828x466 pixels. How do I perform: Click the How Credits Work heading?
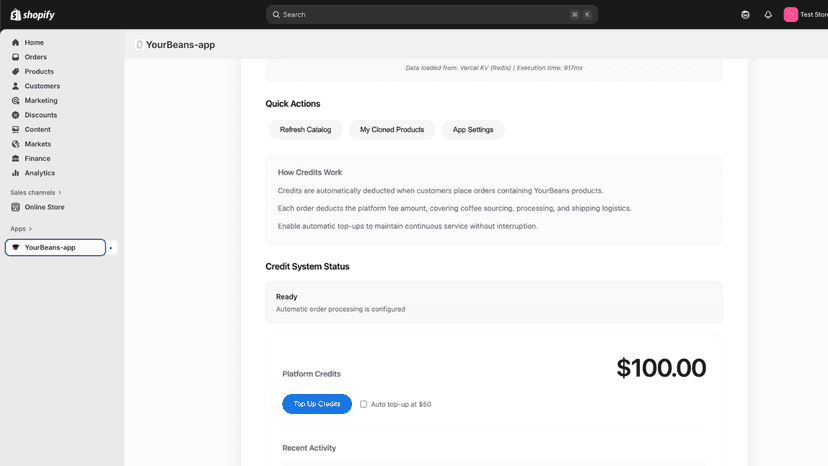(x=310, y=172)
